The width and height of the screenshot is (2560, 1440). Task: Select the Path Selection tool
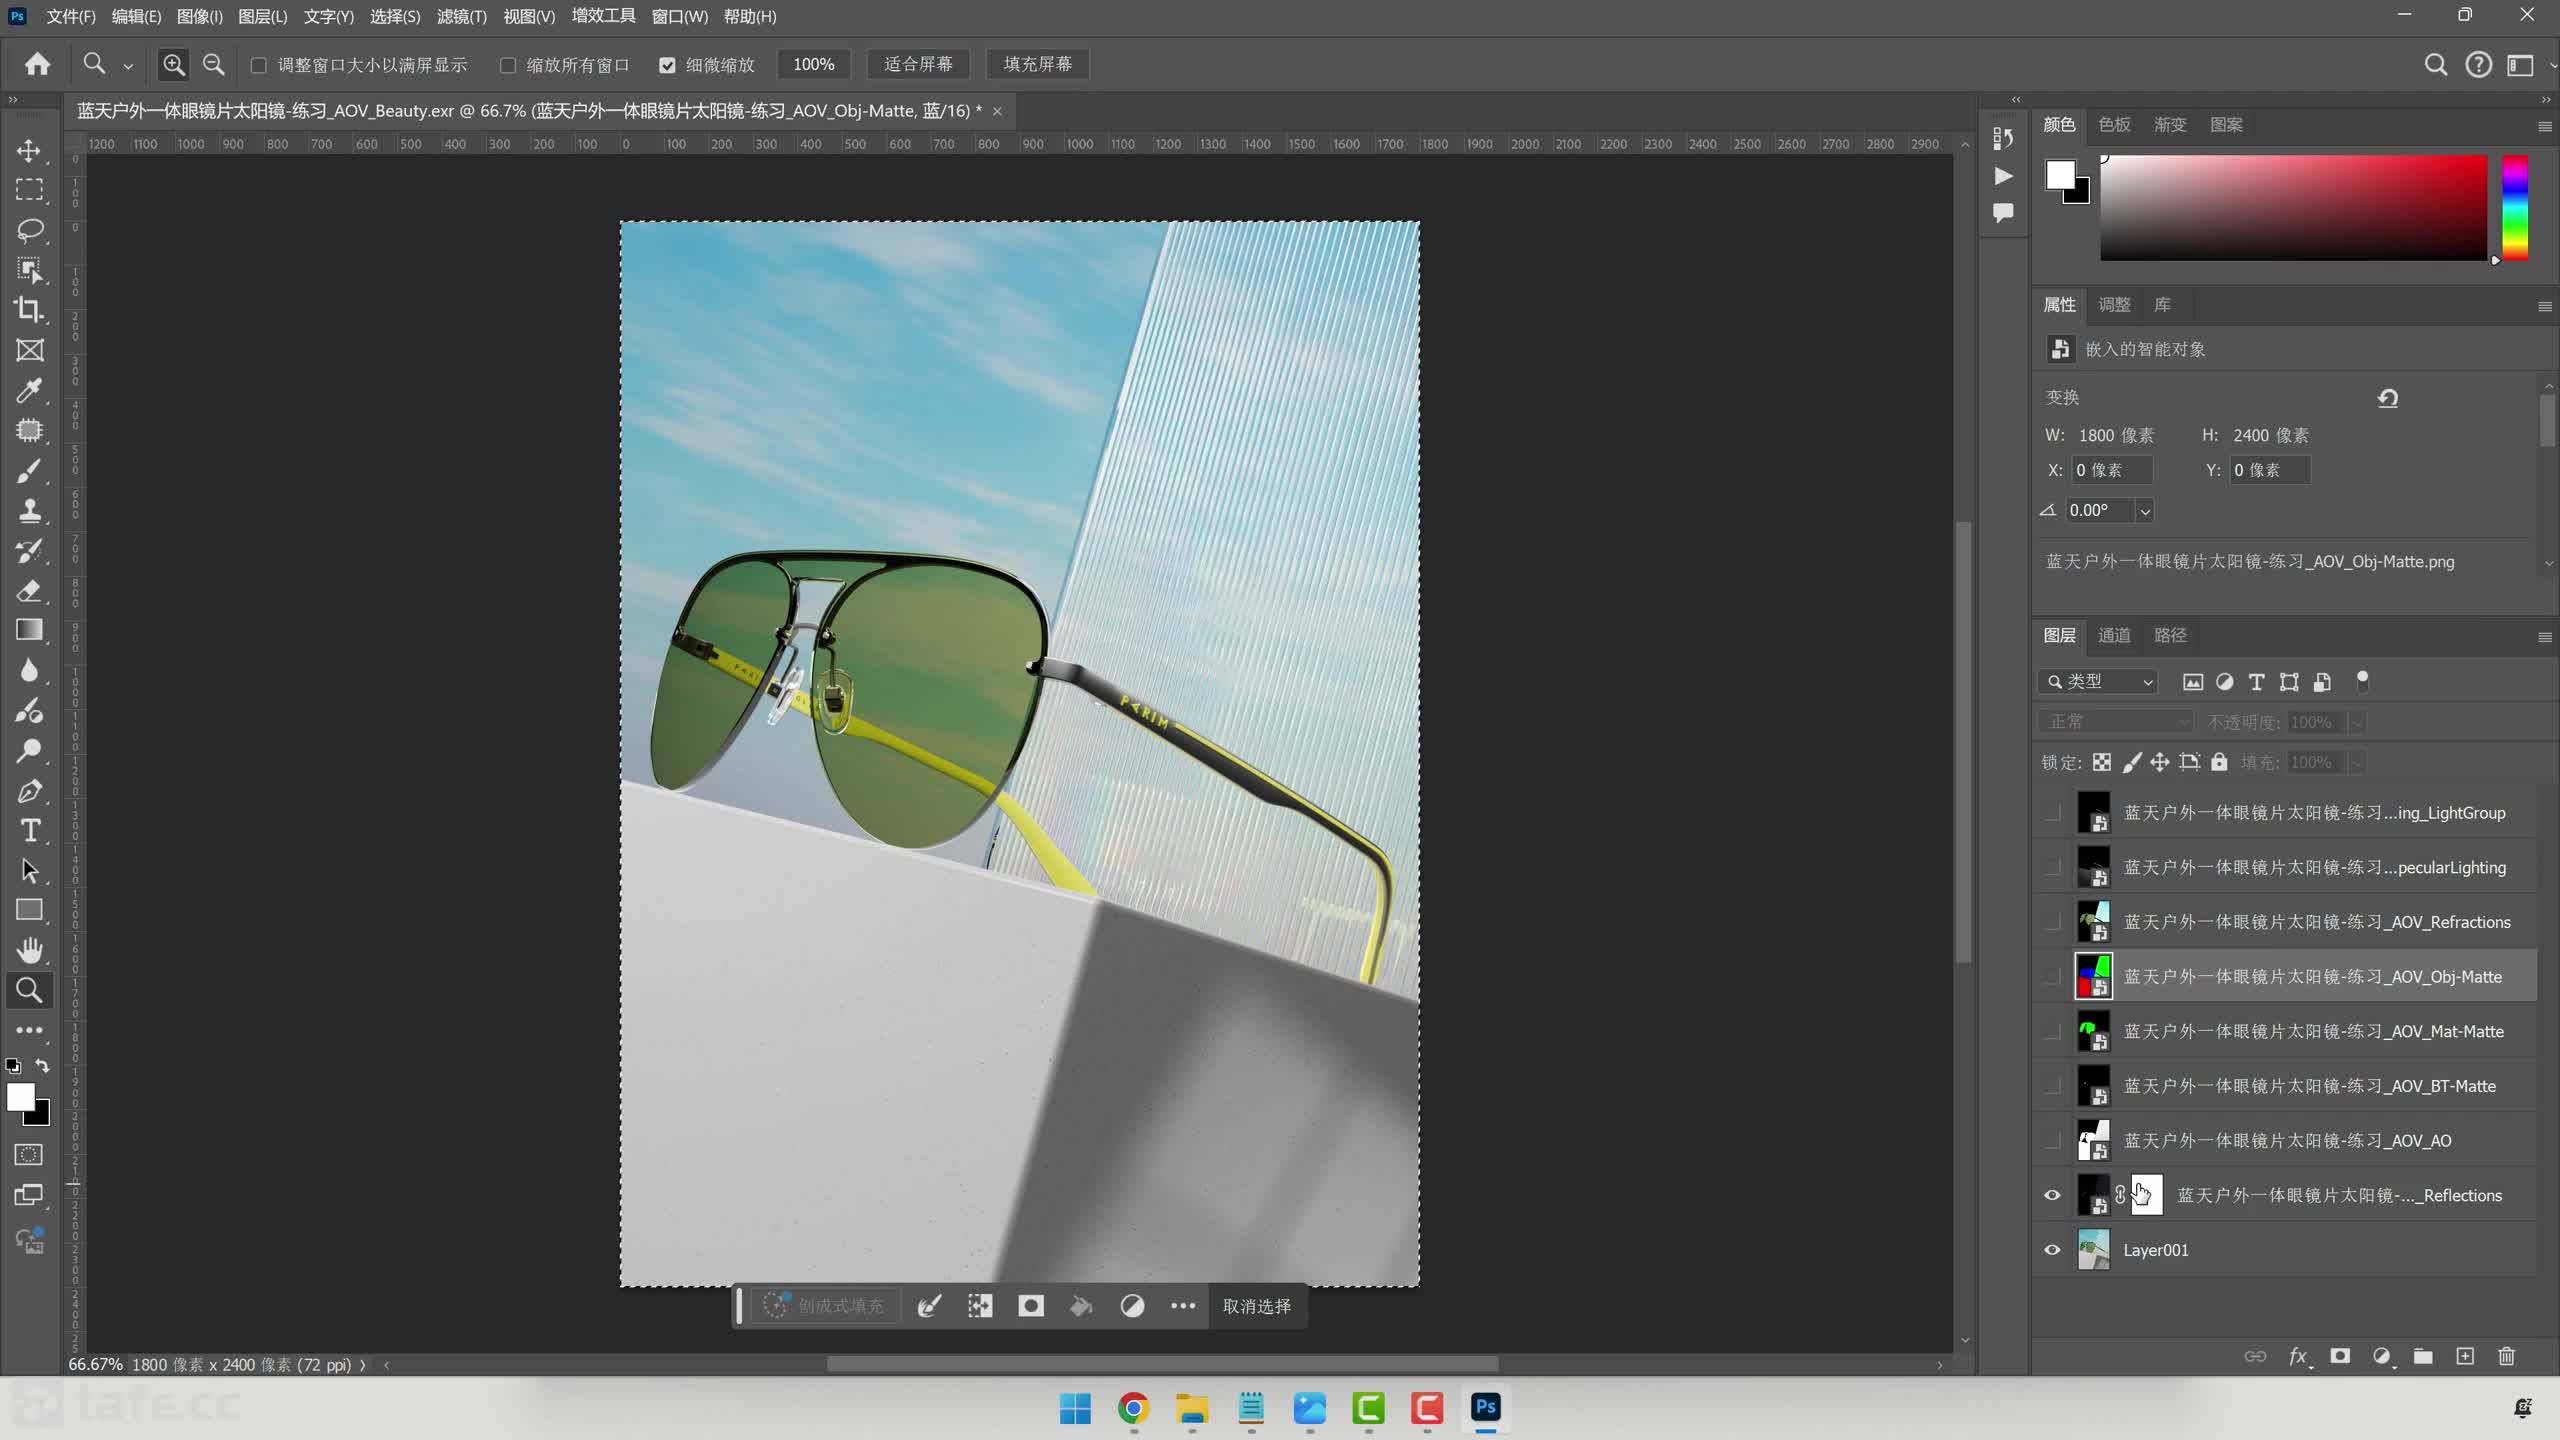[29, 871]
